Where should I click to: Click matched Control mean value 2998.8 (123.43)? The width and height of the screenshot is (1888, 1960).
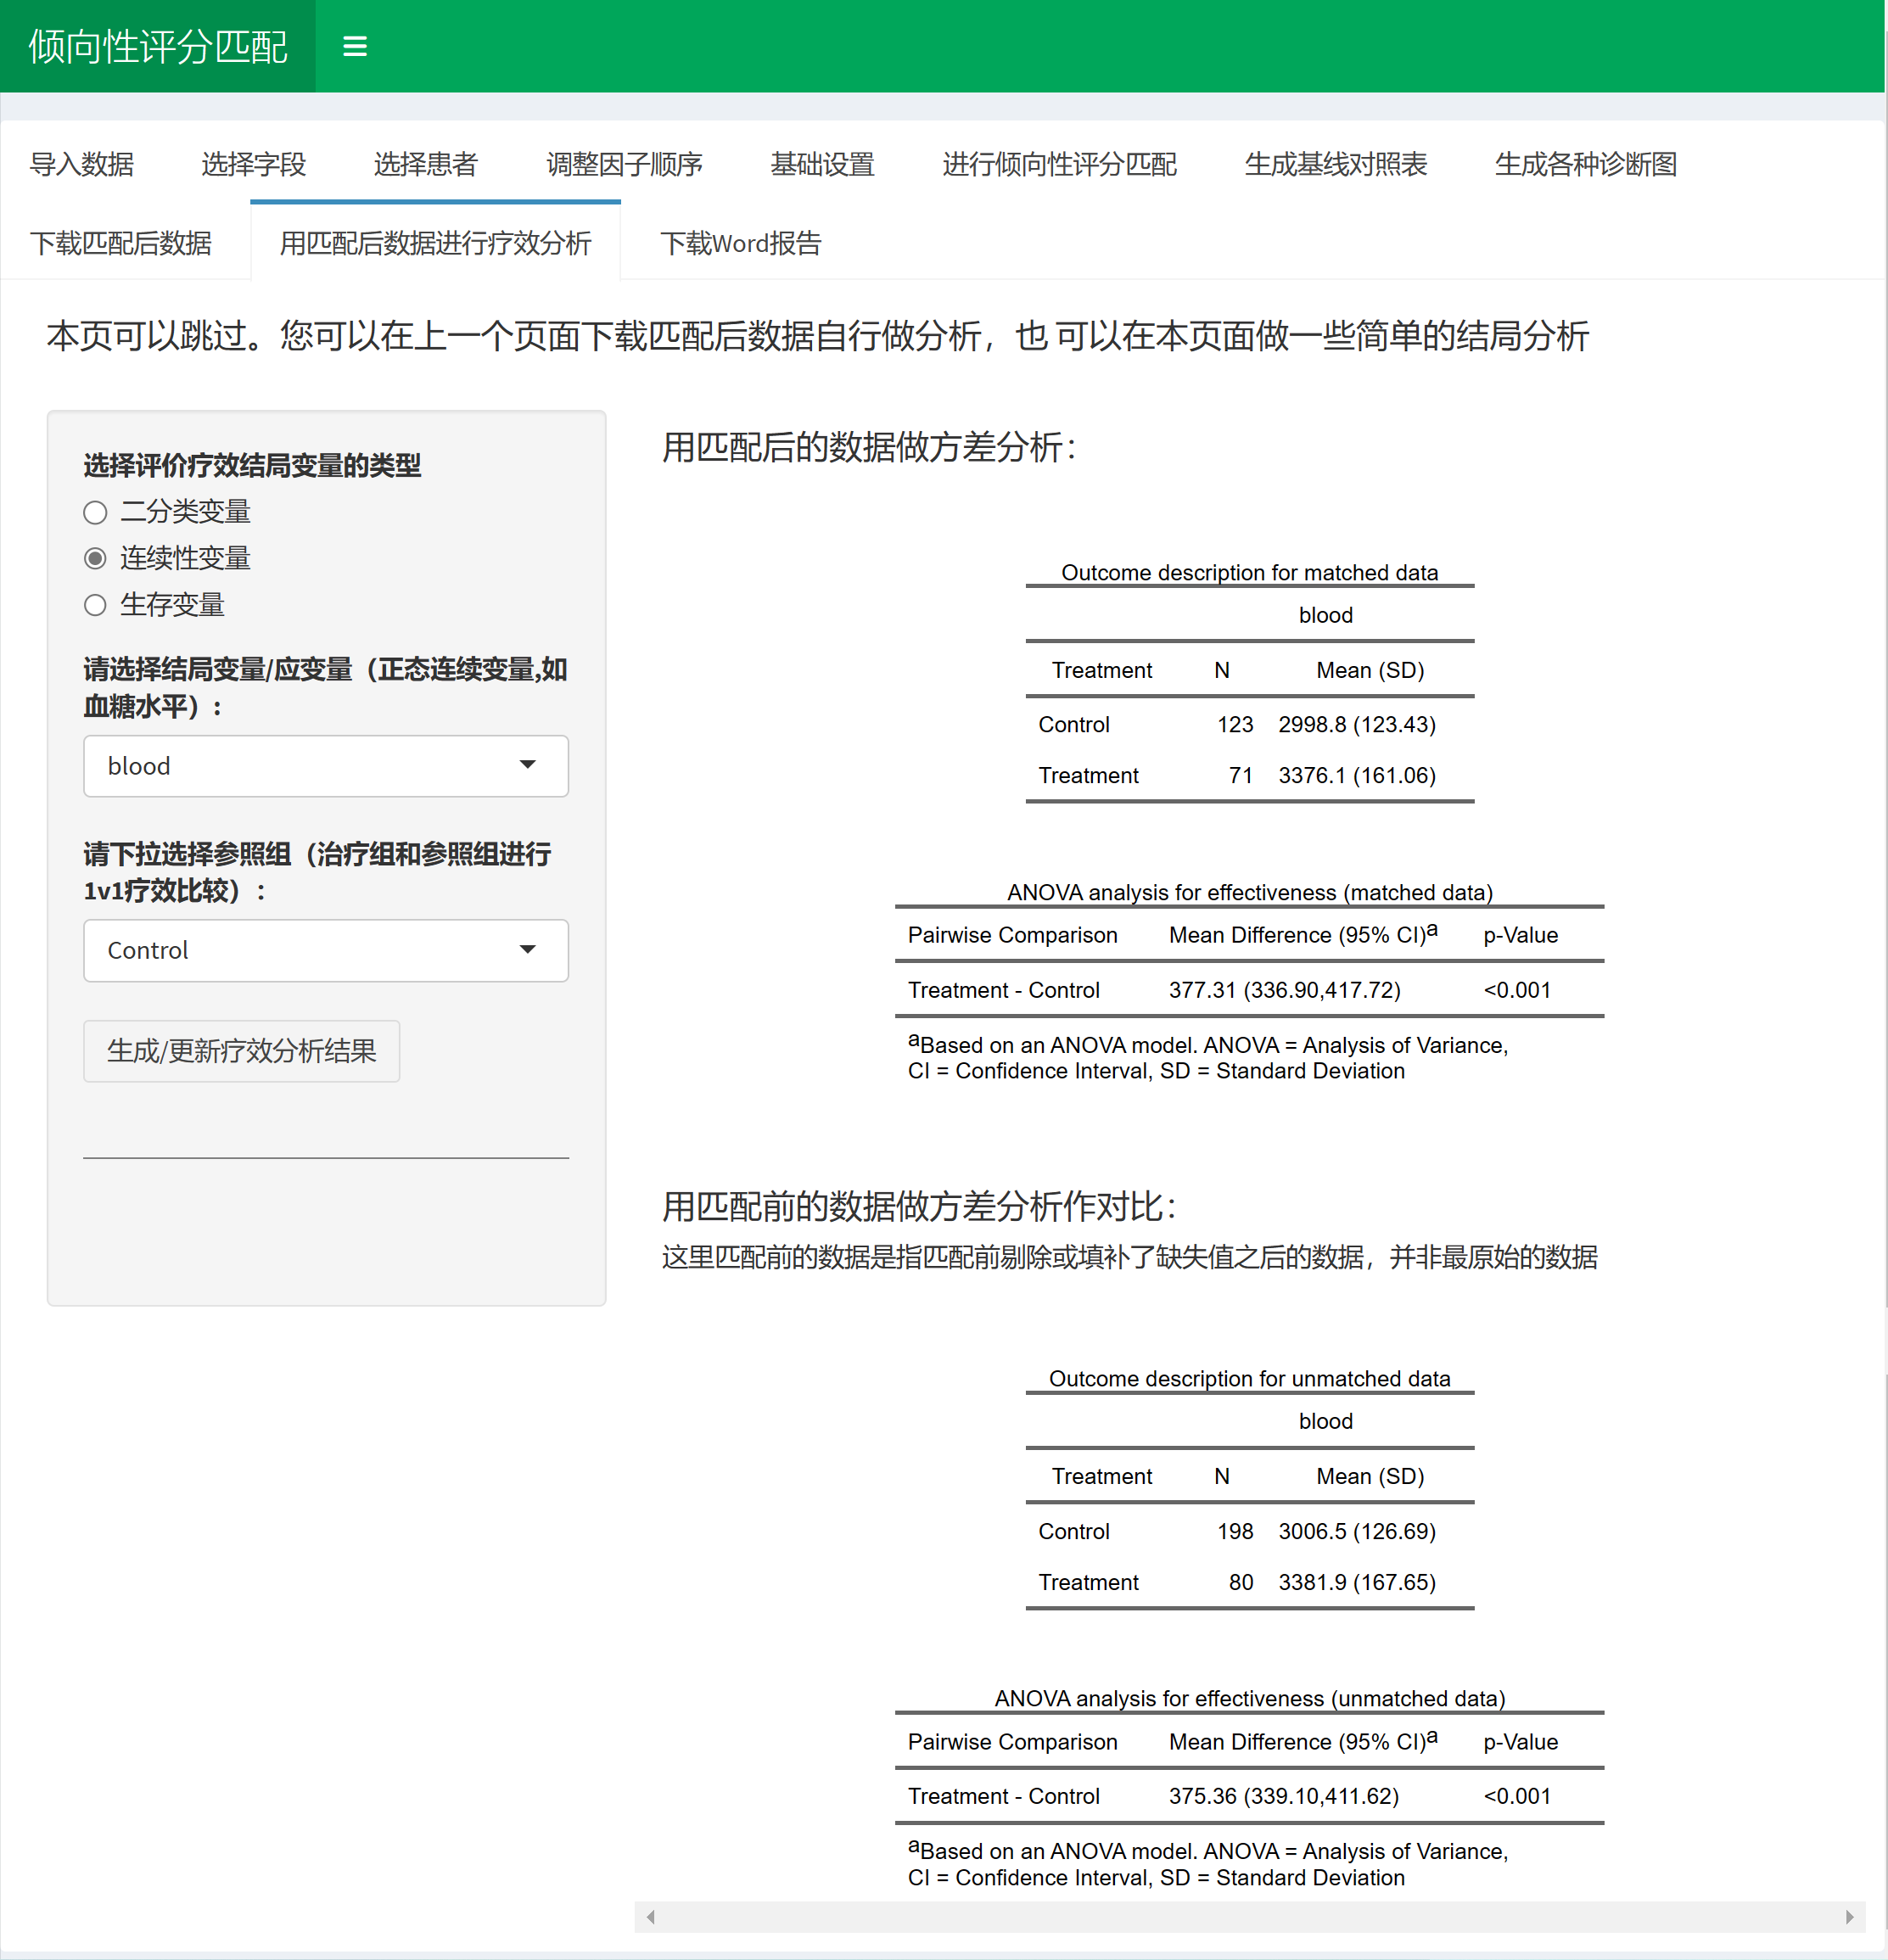pyautogui.click(x=1357, y=724)
